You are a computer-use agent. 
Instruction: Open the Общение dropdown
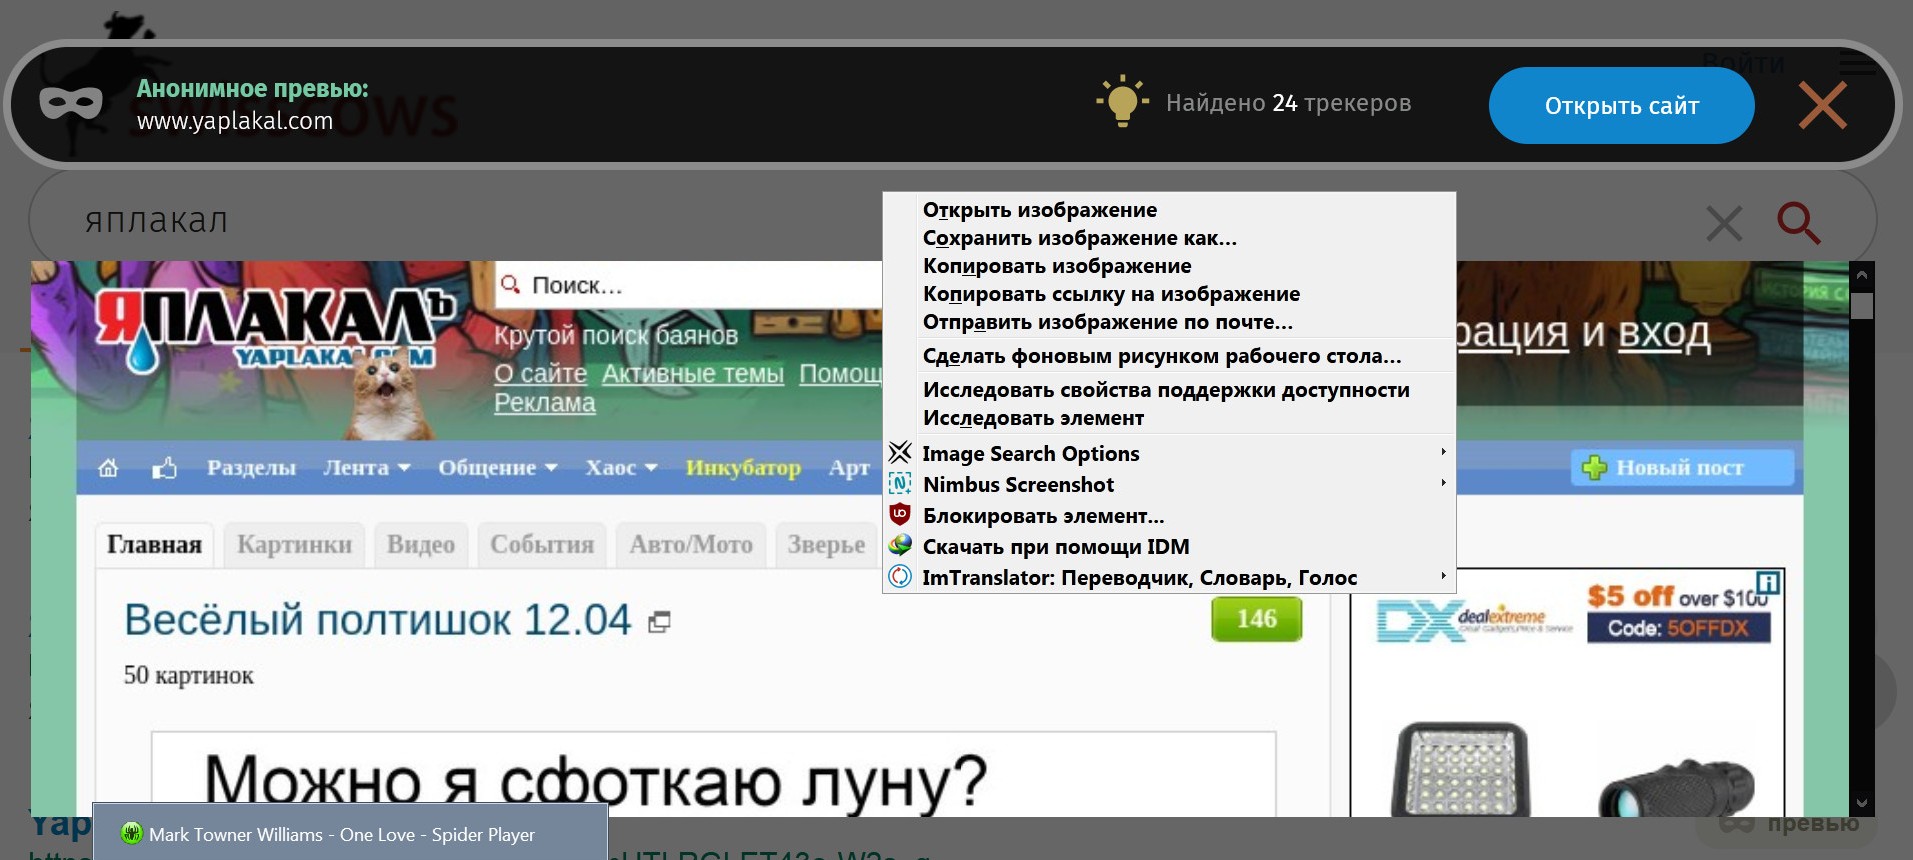pos(497,467)
